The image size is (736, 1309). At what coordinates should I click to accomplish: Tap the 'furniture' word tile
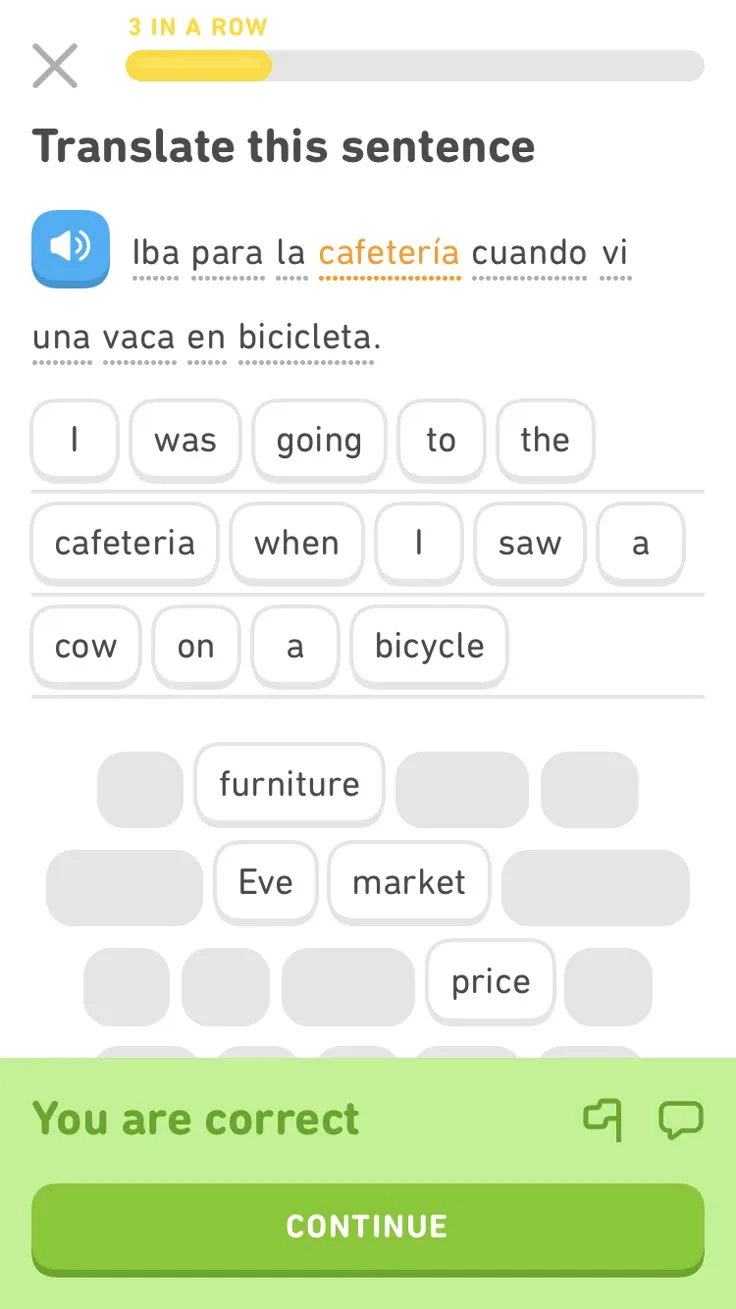[289, 784]
